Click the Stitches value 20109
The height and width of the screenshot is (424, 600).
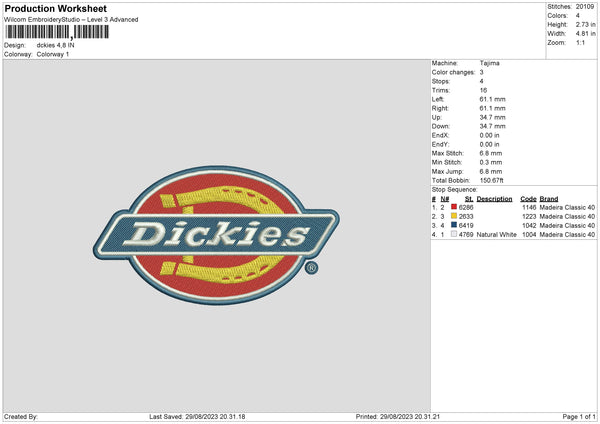[585, 7]
